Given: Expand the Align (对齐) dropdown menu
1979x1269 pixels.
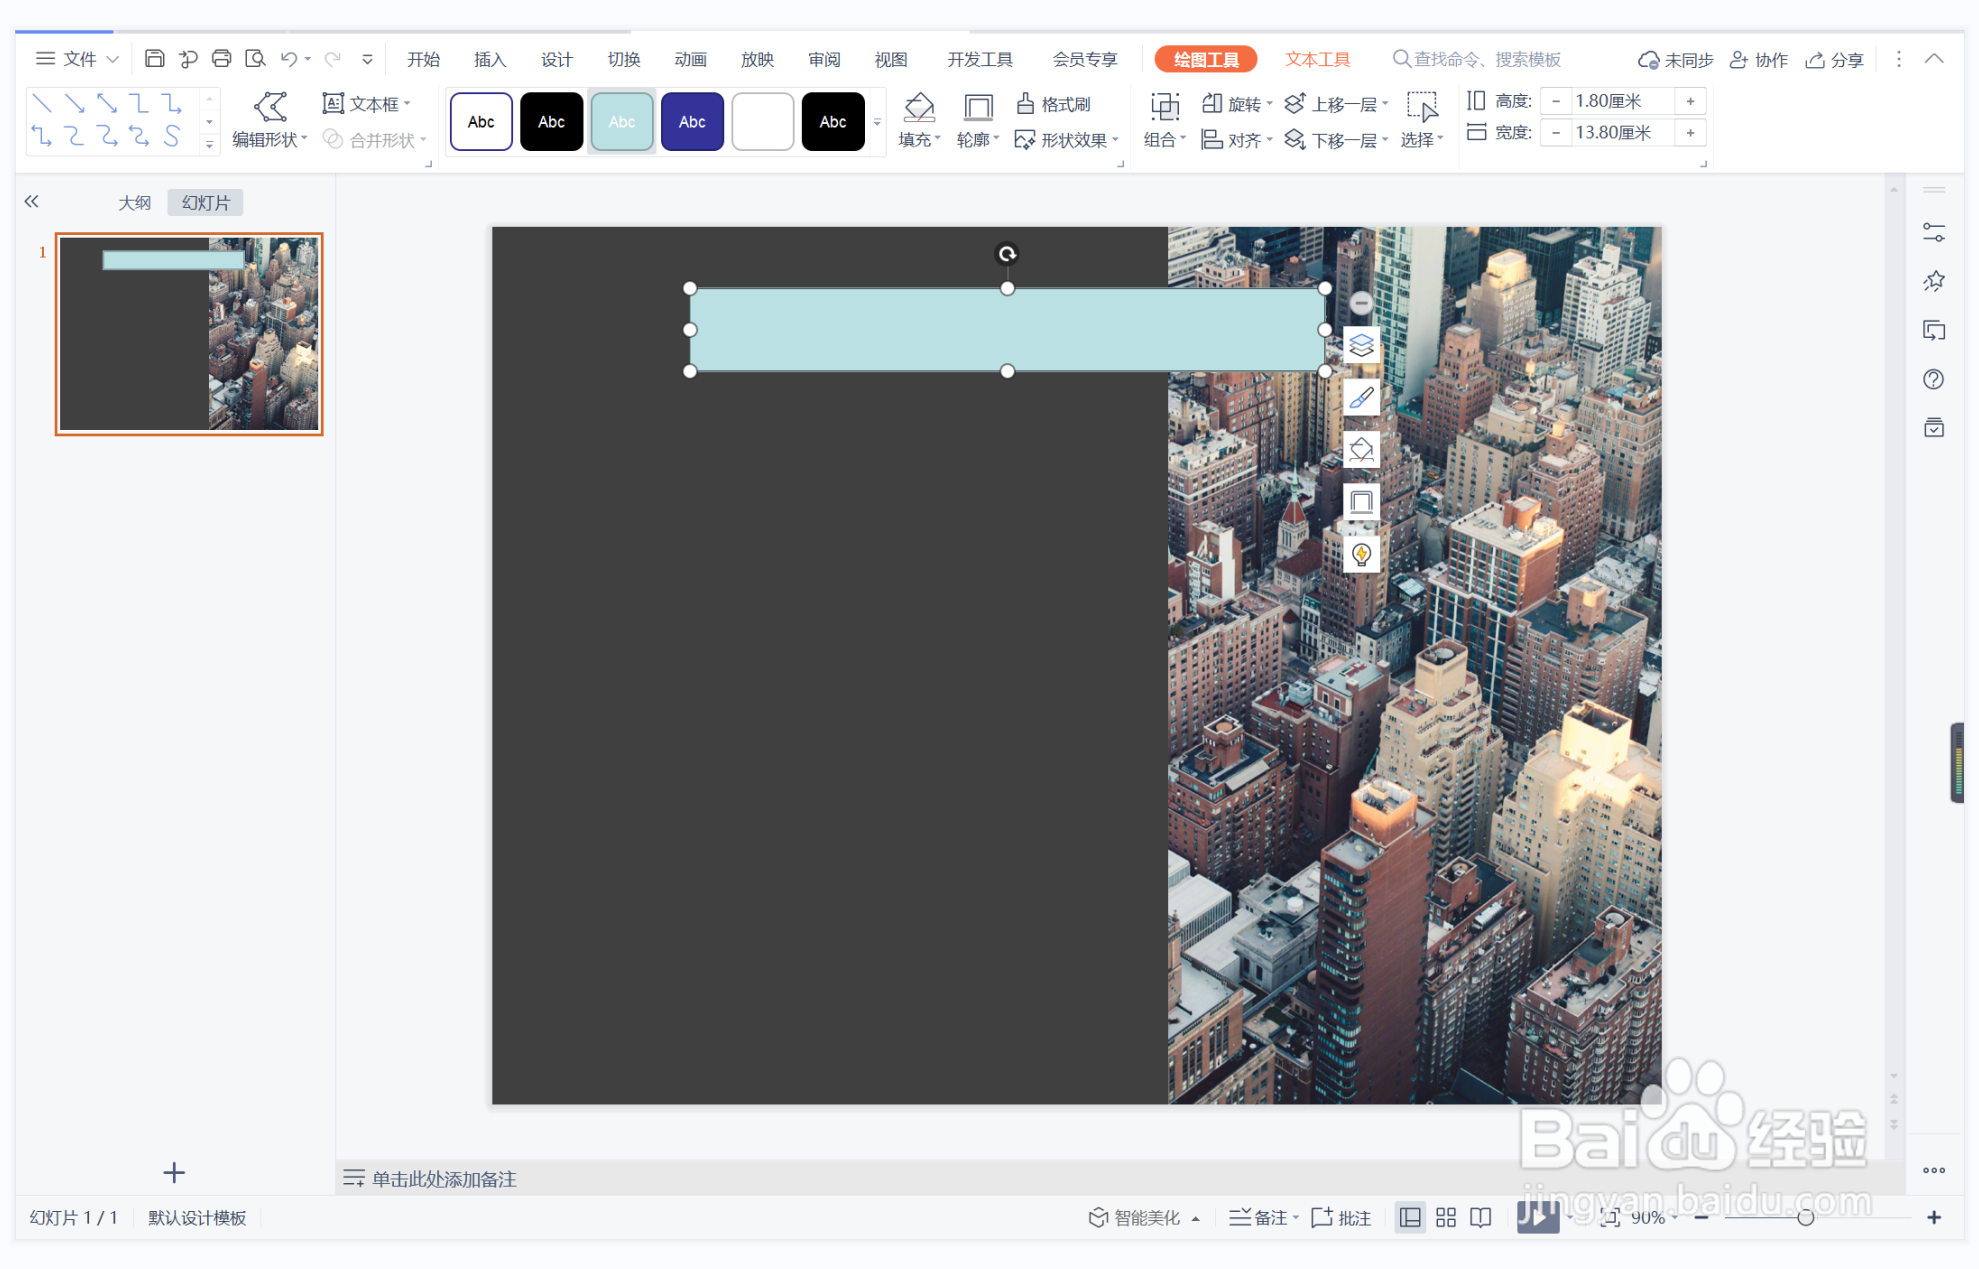Looking at the screenshot, I should pos(1238,140).
